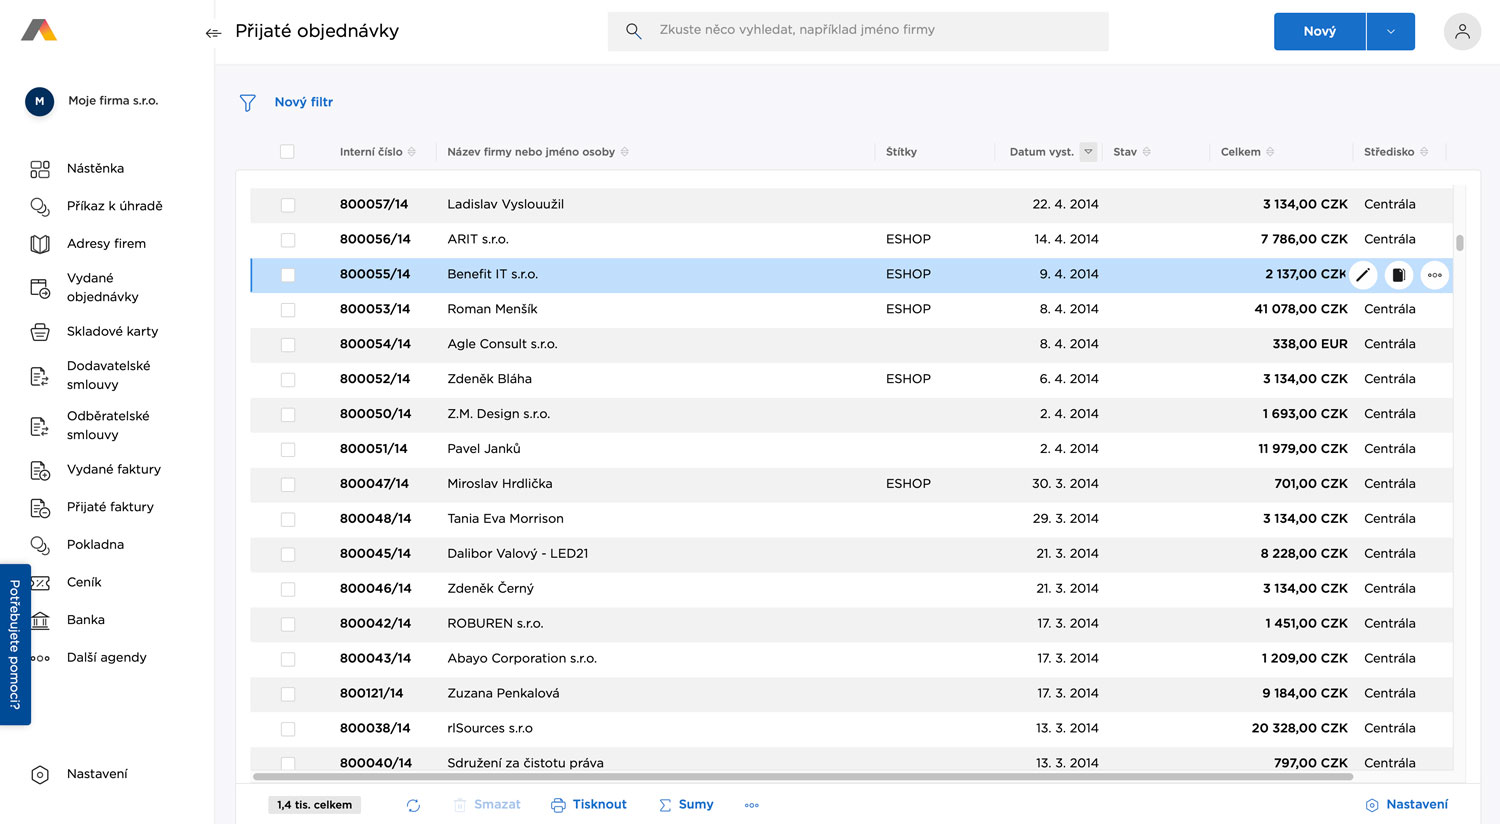The height and width of the screenshot is (824, 1500).
Task: Collapse sidebar with the left arrow icon
Action: (213, 33)
